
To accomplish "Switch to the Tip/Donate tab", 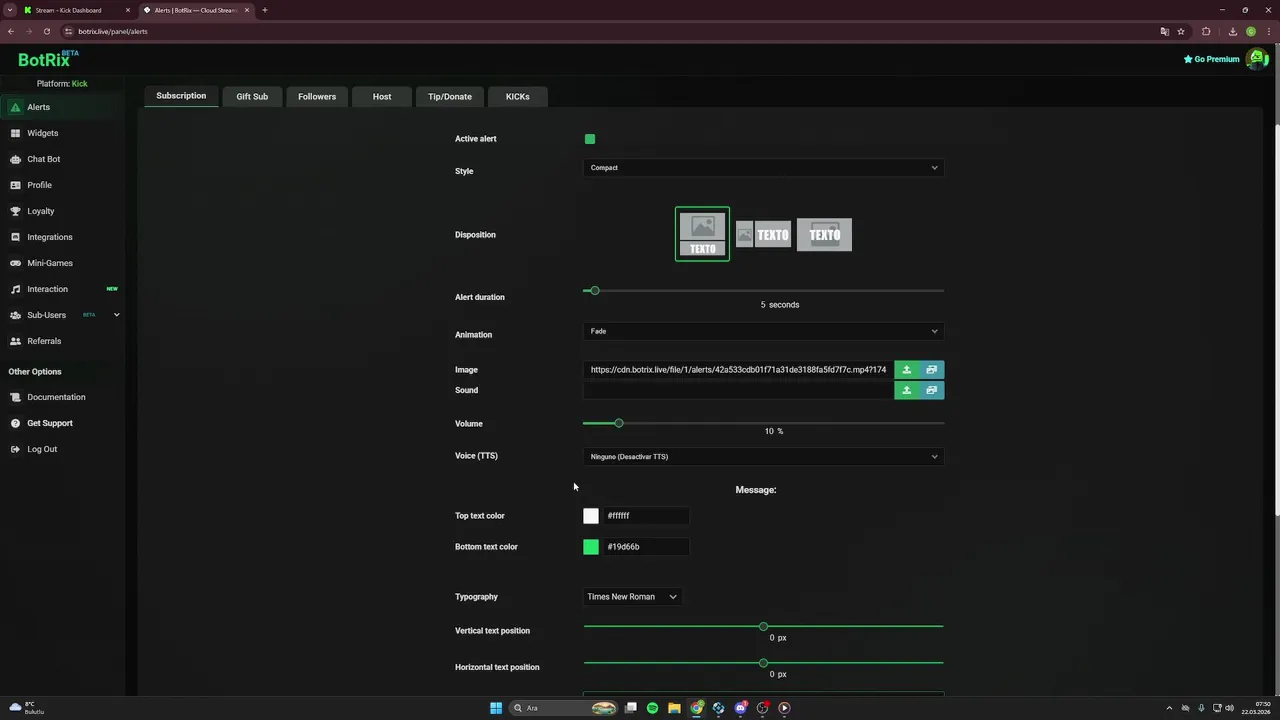I will click(450, 97).
